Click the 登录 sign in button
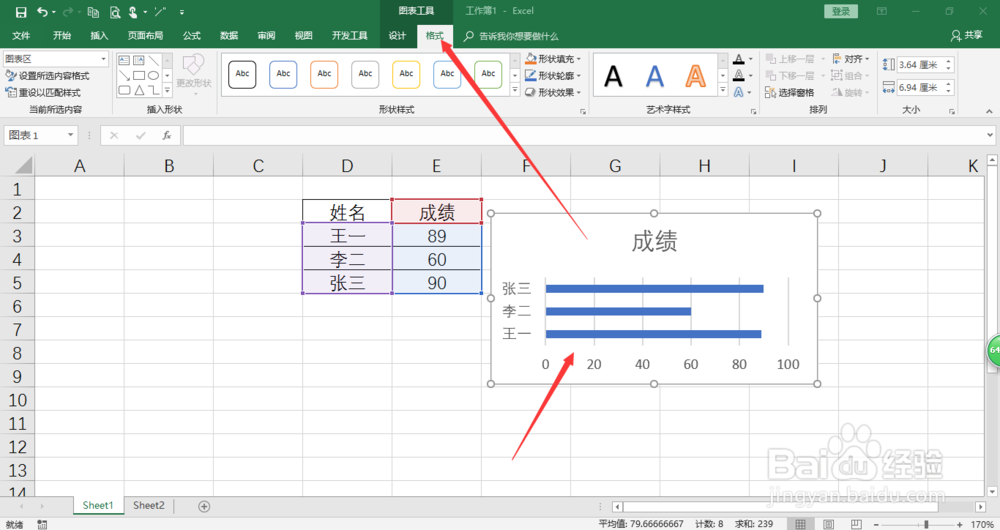This screenshot has height=530, width=1000. (841, 11)
